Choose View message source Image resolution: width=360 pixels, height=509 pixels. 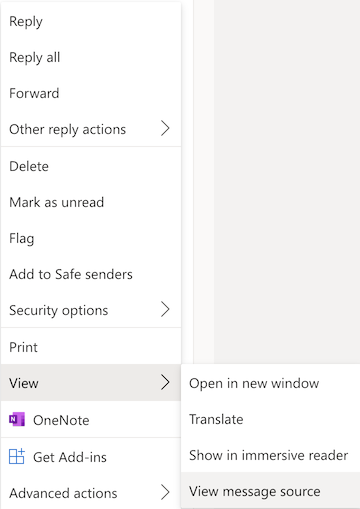coord(270,491)
